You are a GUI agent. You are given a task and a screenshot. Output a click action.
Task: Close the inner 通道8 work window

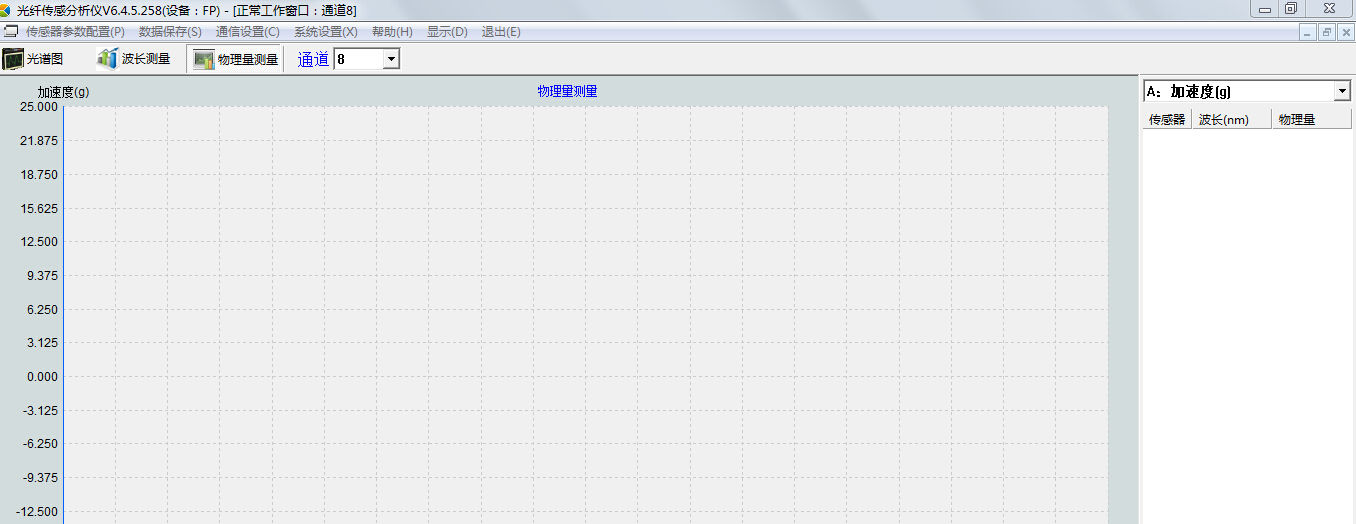click(1344, 32)
